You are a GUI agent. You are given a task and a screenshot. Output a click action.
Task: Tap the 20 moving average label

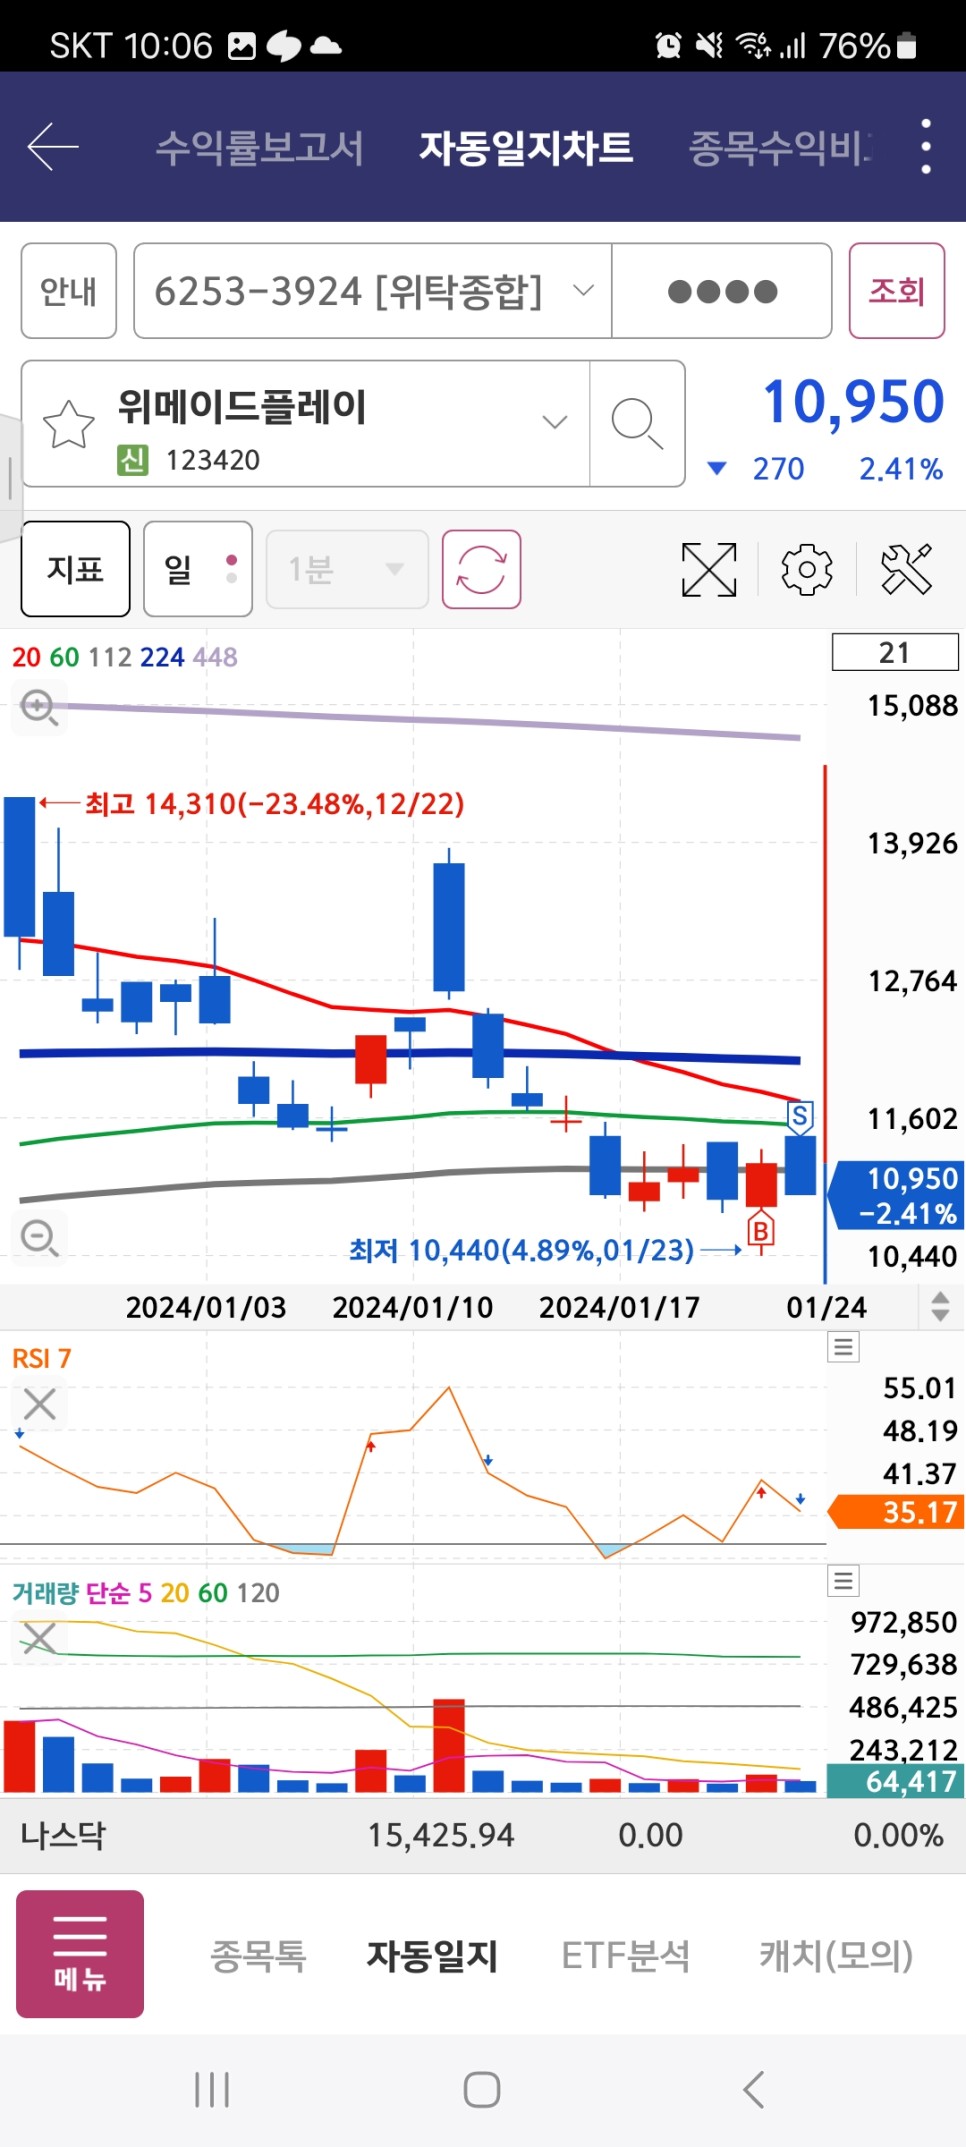point(26,657)
